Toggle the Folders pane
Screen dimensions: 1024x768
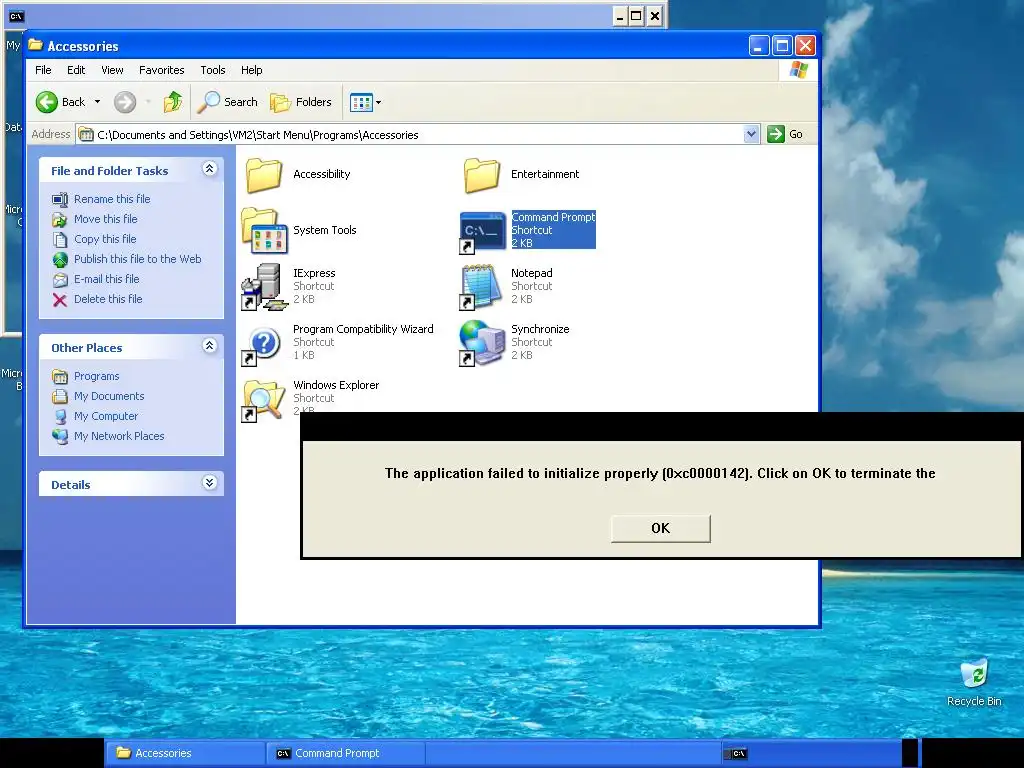pyautogui.click(x=301, y=102)
